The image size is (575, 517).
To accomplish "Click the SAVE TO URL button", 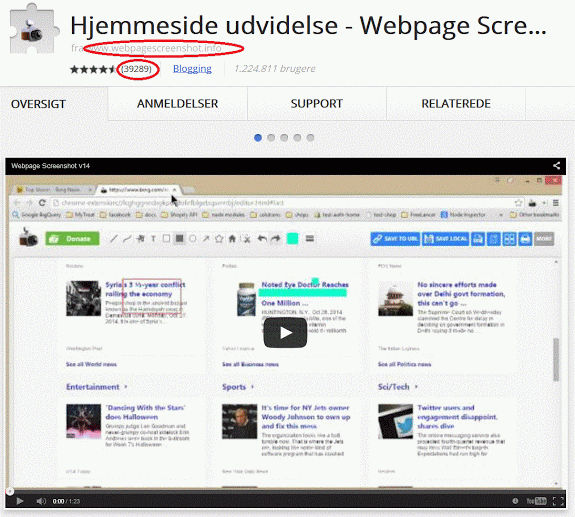I will click(395, 239).
